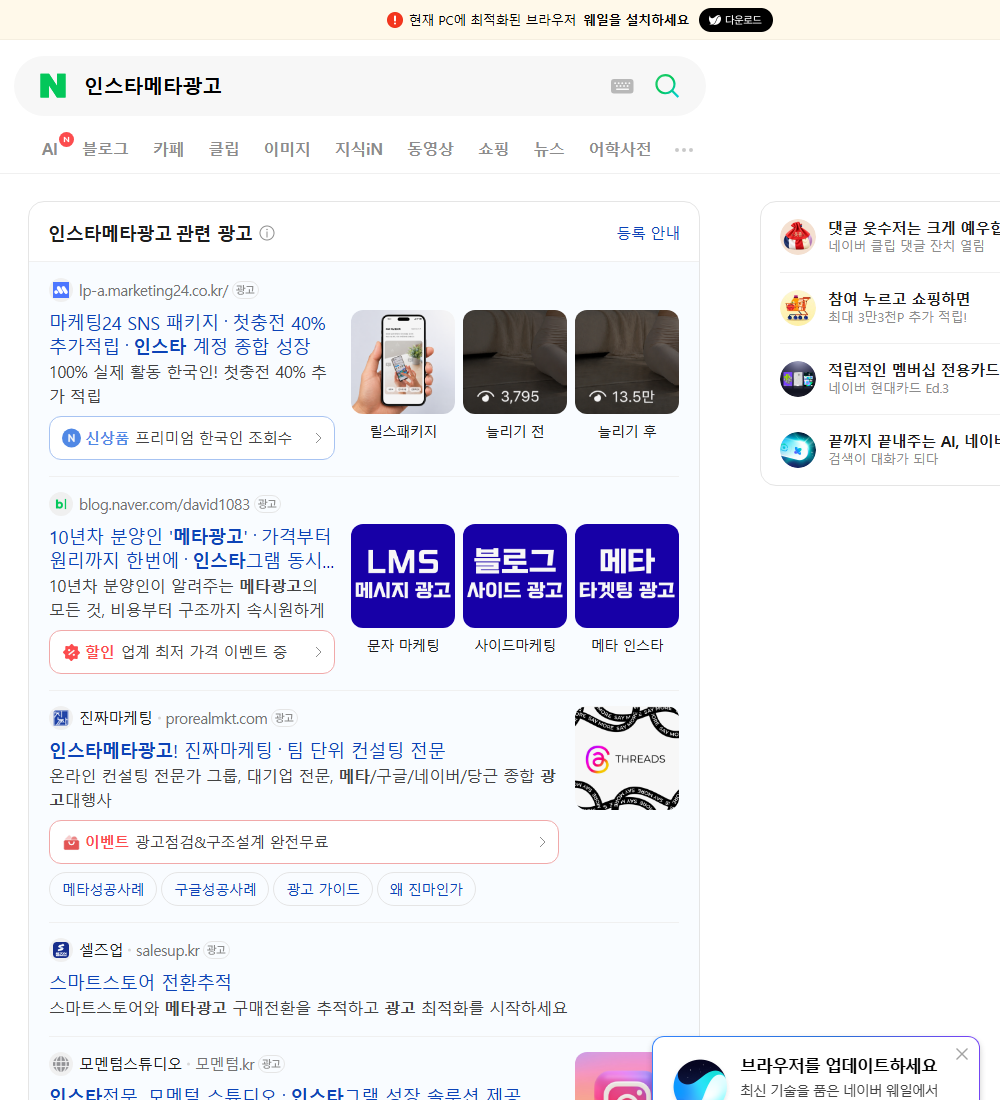Click the LMS 메시지 광고 thumbnail
1000x1100 pixels.
(x=403, y=576)
